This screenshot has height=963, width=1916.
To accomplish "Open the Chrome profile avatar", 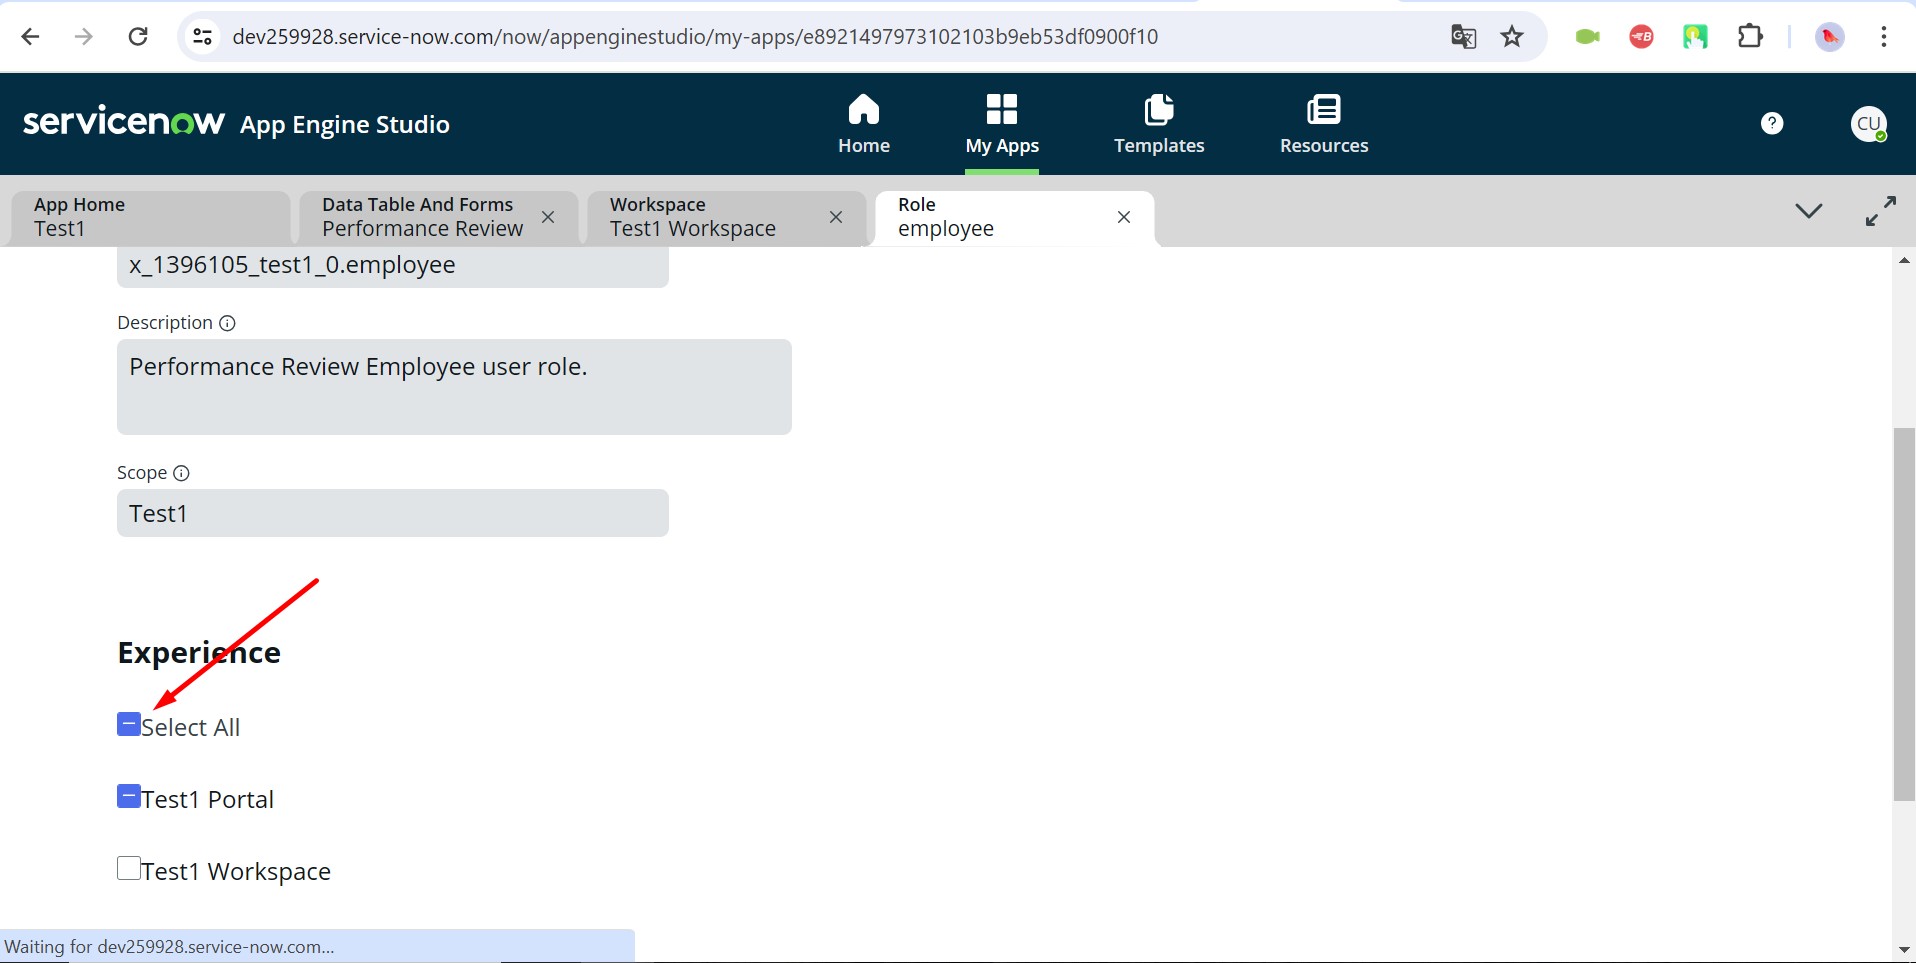I will tap(1830, 37).
